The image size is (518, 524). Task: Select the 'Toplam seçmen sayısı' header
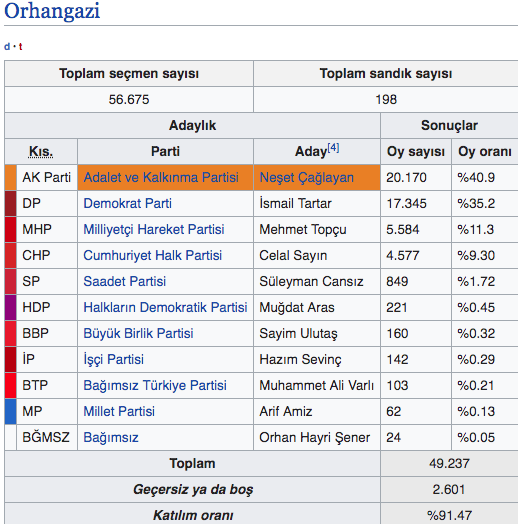tap(129, 74)
